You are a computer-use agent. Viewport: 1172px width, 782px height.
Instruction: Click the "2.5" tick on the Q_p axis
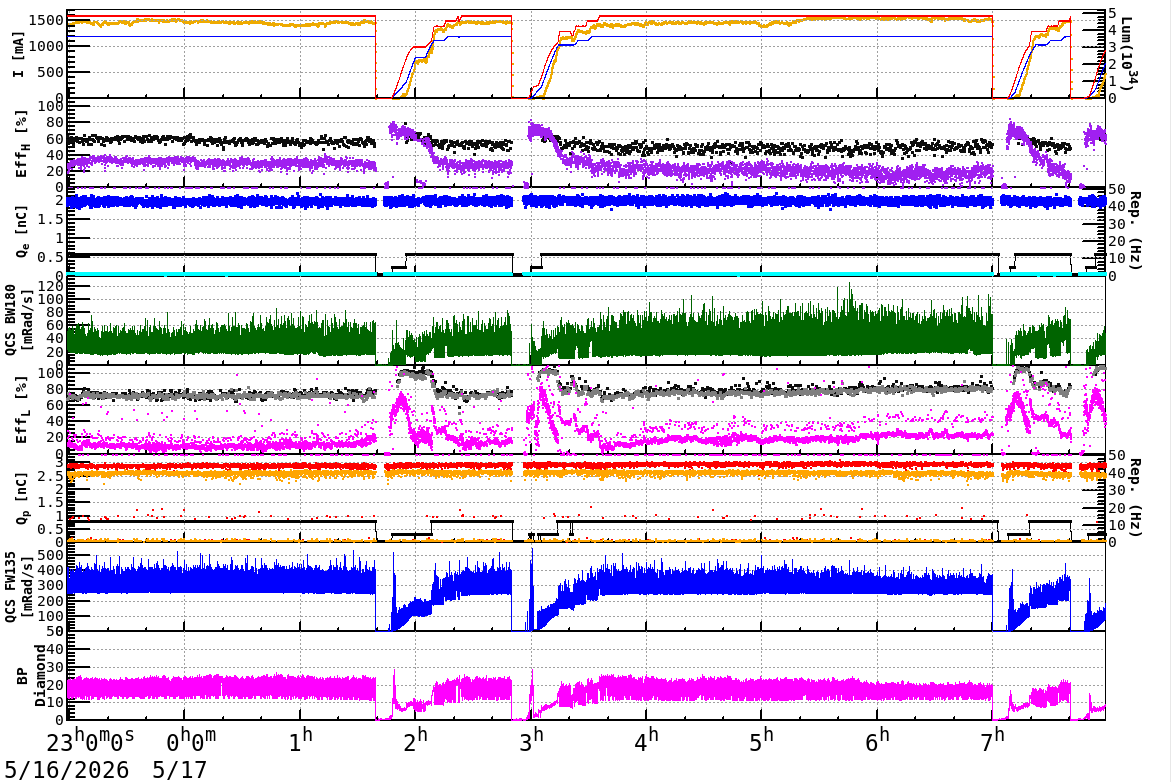(x=51, y=476)
